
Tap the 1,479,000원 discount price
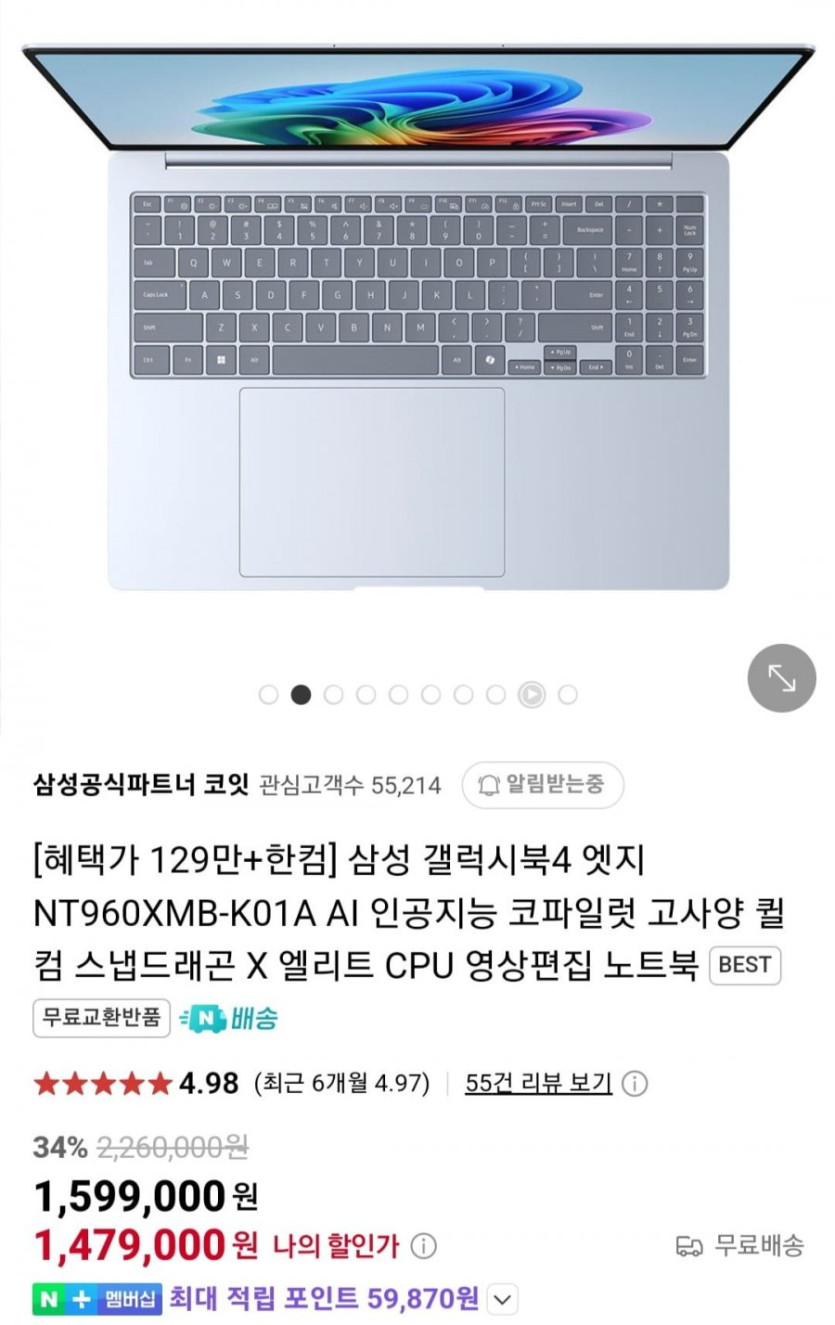145,1245
